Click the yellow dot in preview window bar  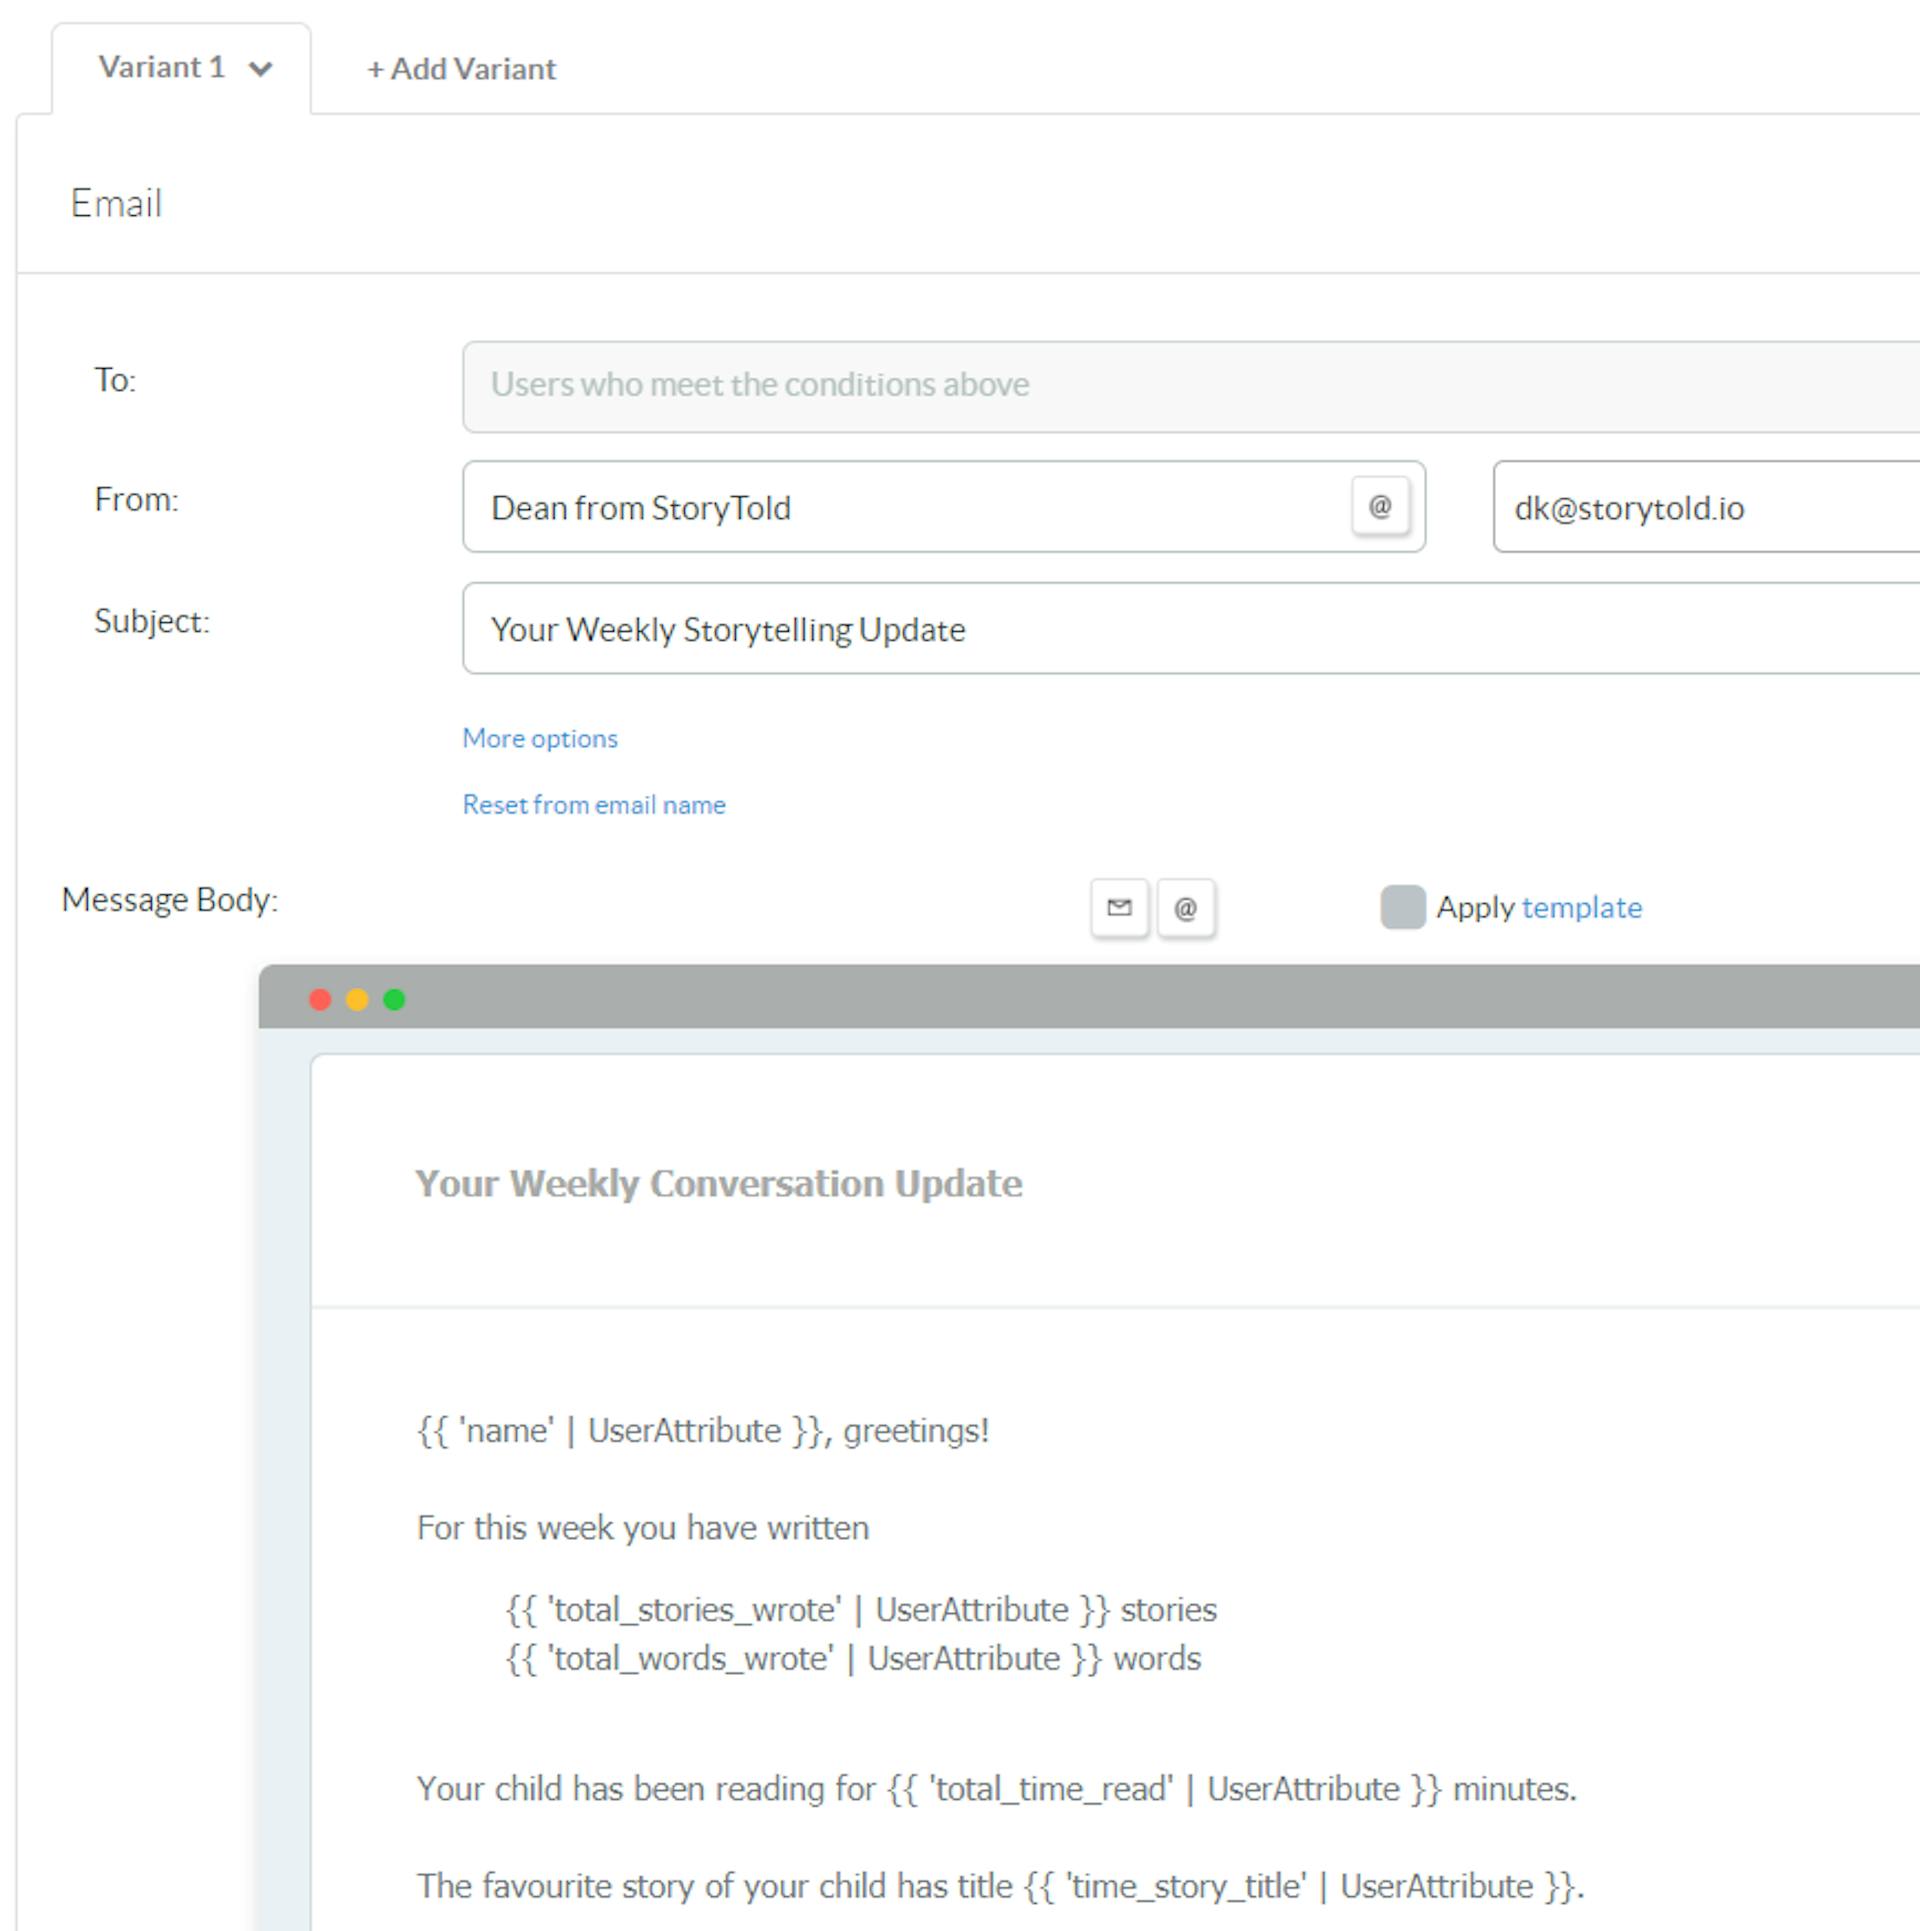click(x=357, y=1000)
